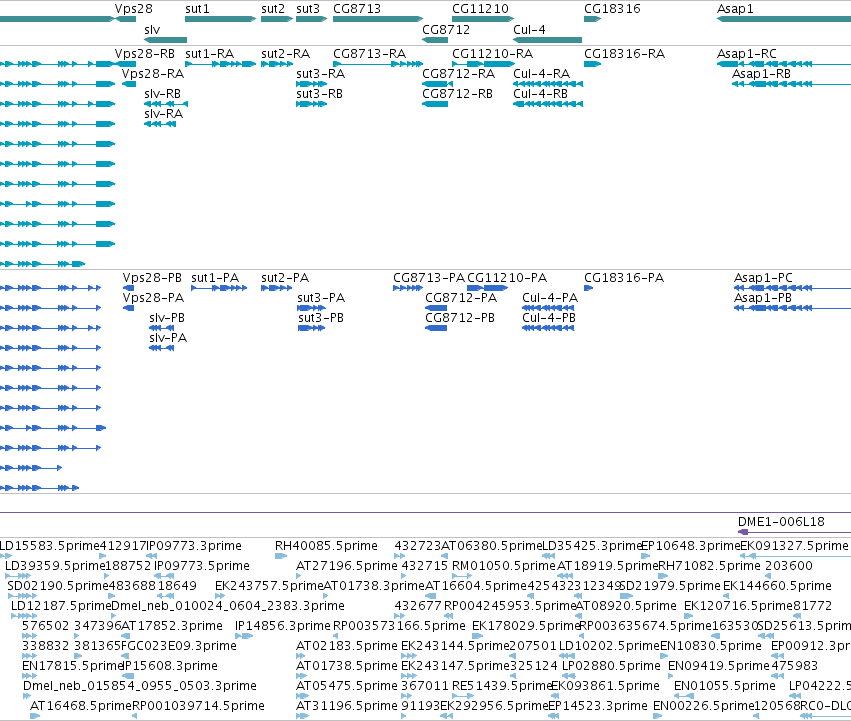Click the Vps28-RA transcript label
The height and width of the screenshot is (721, 851).
153,74
